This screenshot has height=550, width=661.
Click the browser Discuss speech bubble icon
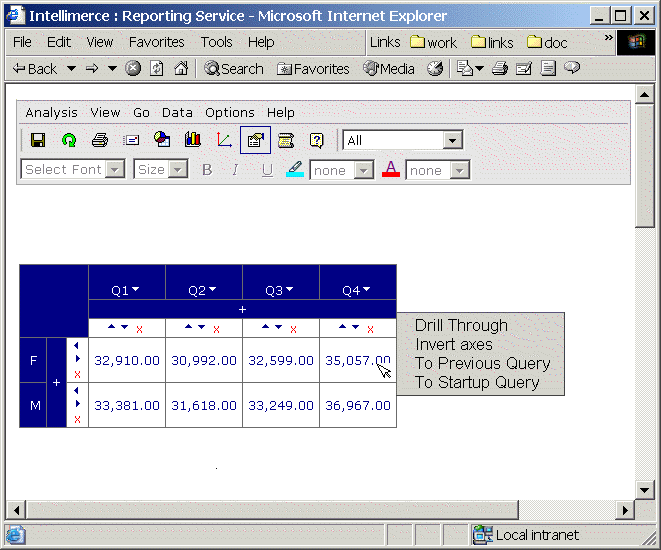(572, 68)
